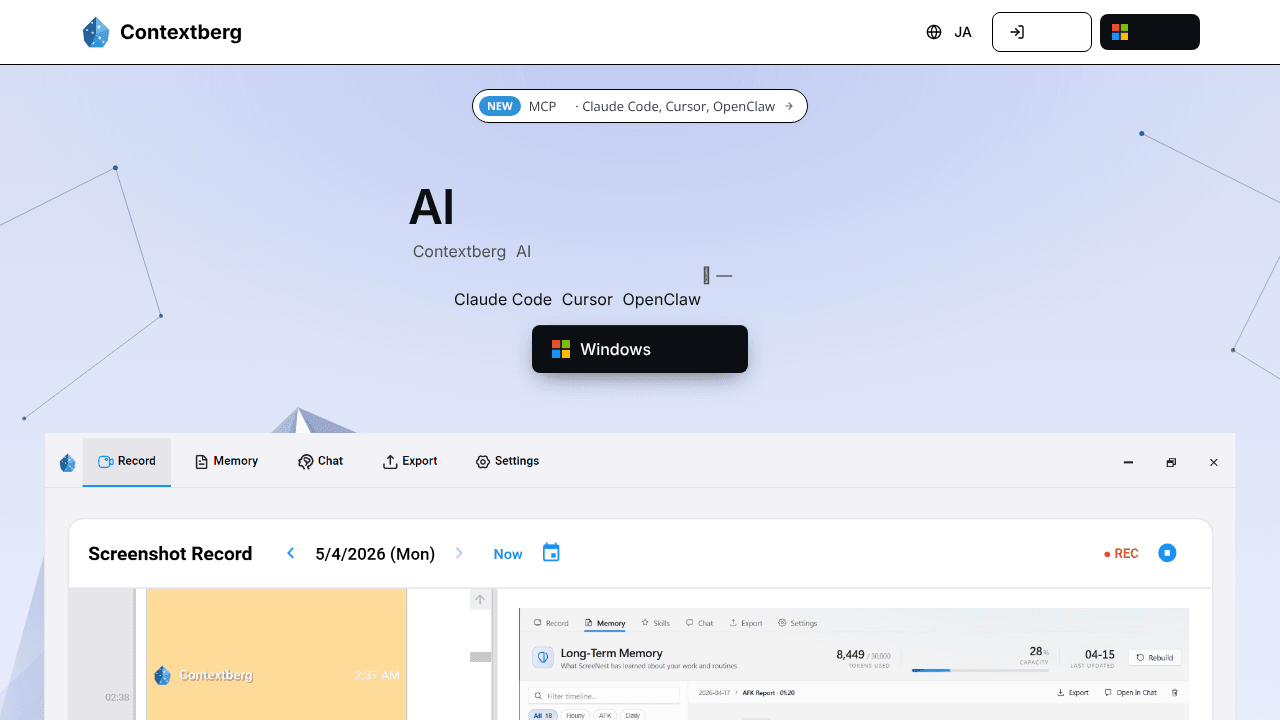Go to next day with right chevron
1280x720 pixels.
pos(459,553)
